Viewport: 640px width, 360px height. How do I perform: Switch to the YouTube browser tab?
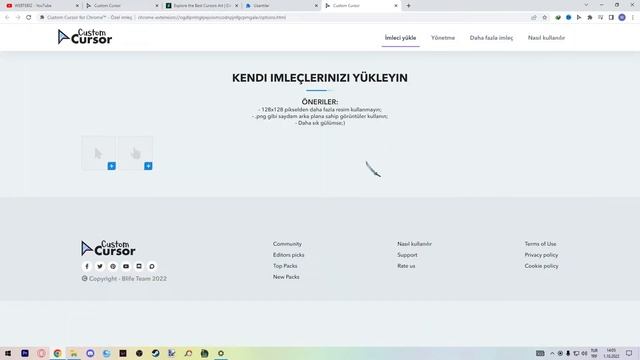point(41,6)
